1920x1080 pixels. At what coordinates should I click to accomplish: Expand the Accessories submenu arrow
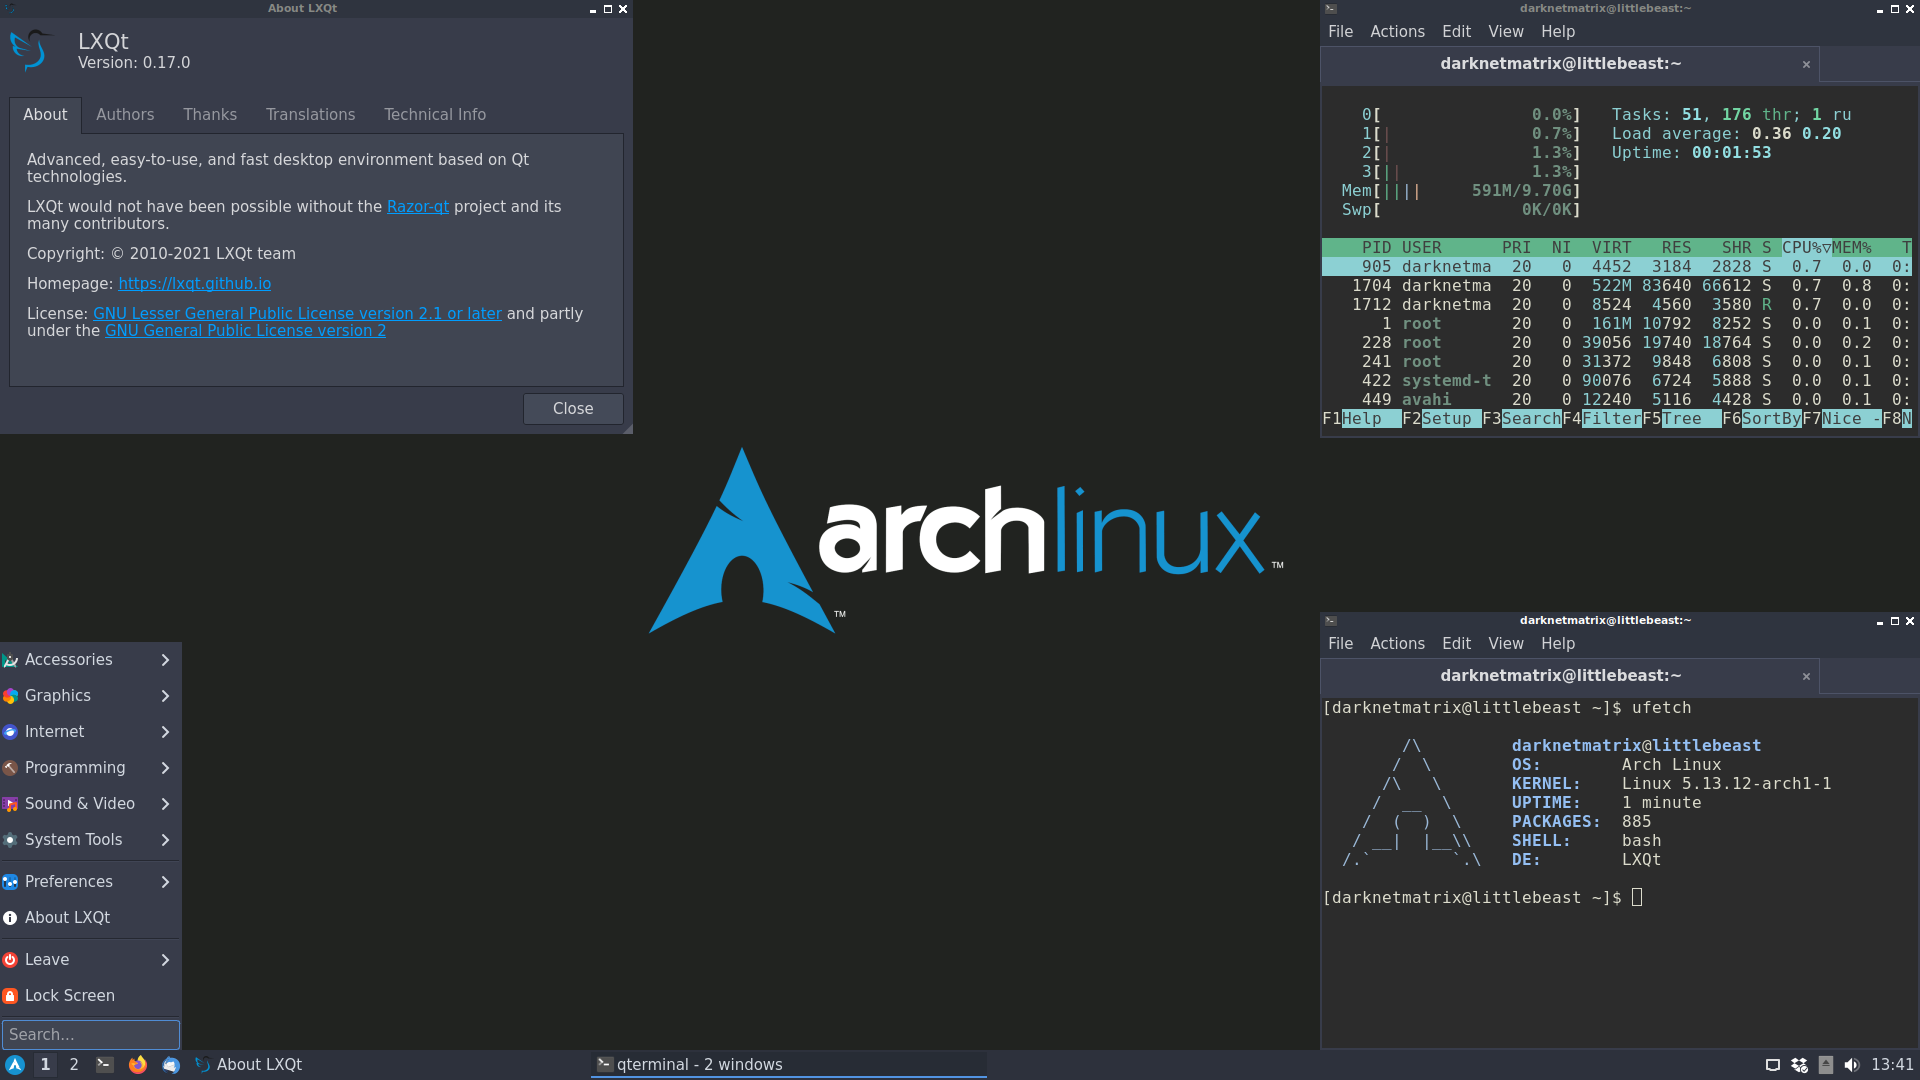tap(166, 660)
